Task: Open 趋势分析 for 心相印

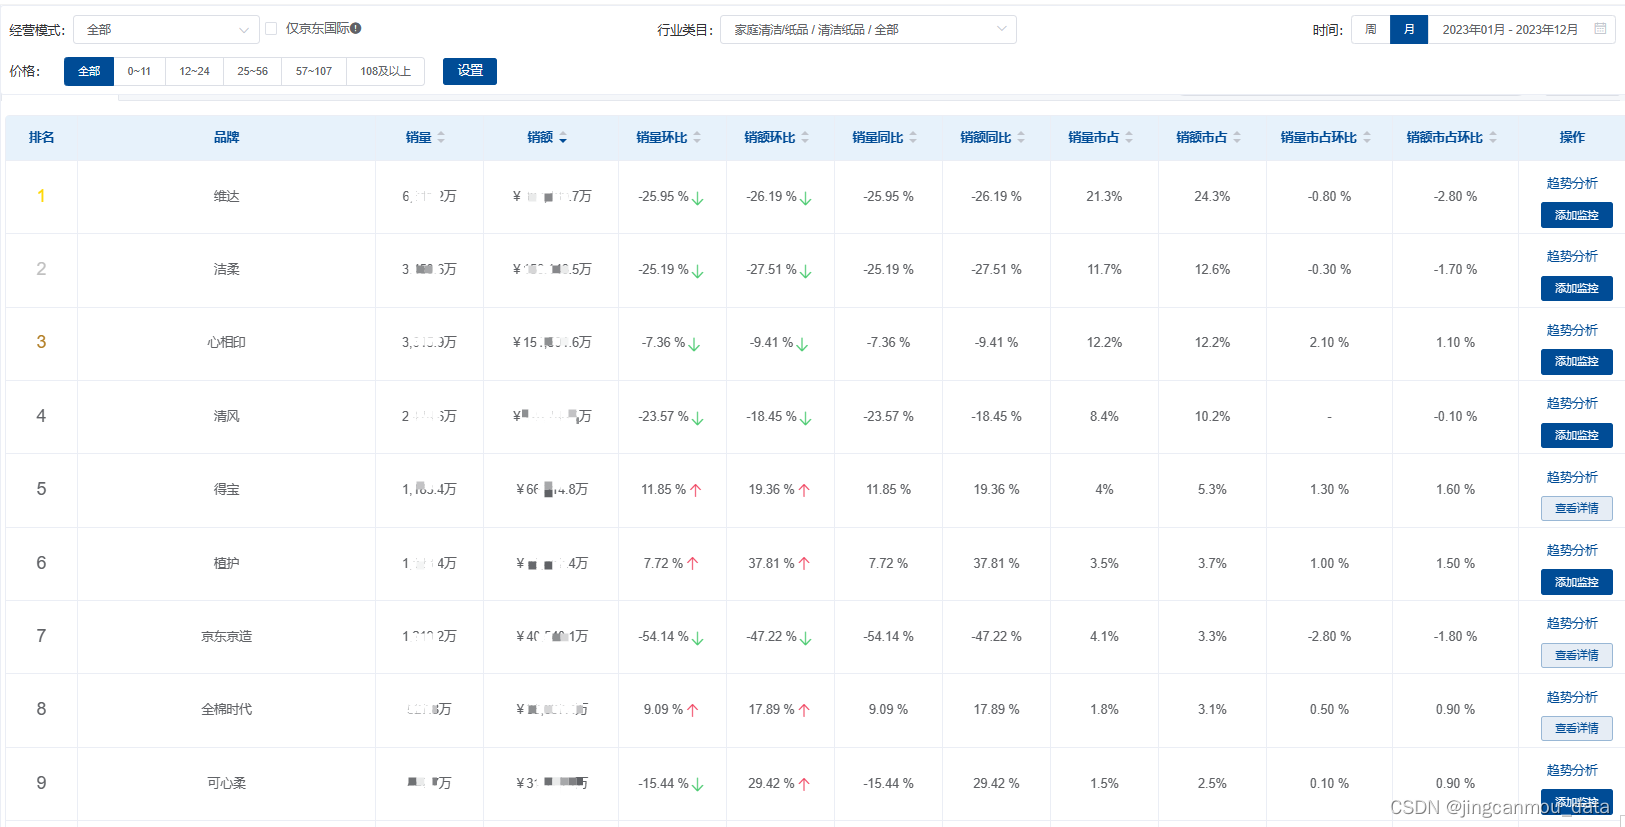Action: coord(1572,330)
